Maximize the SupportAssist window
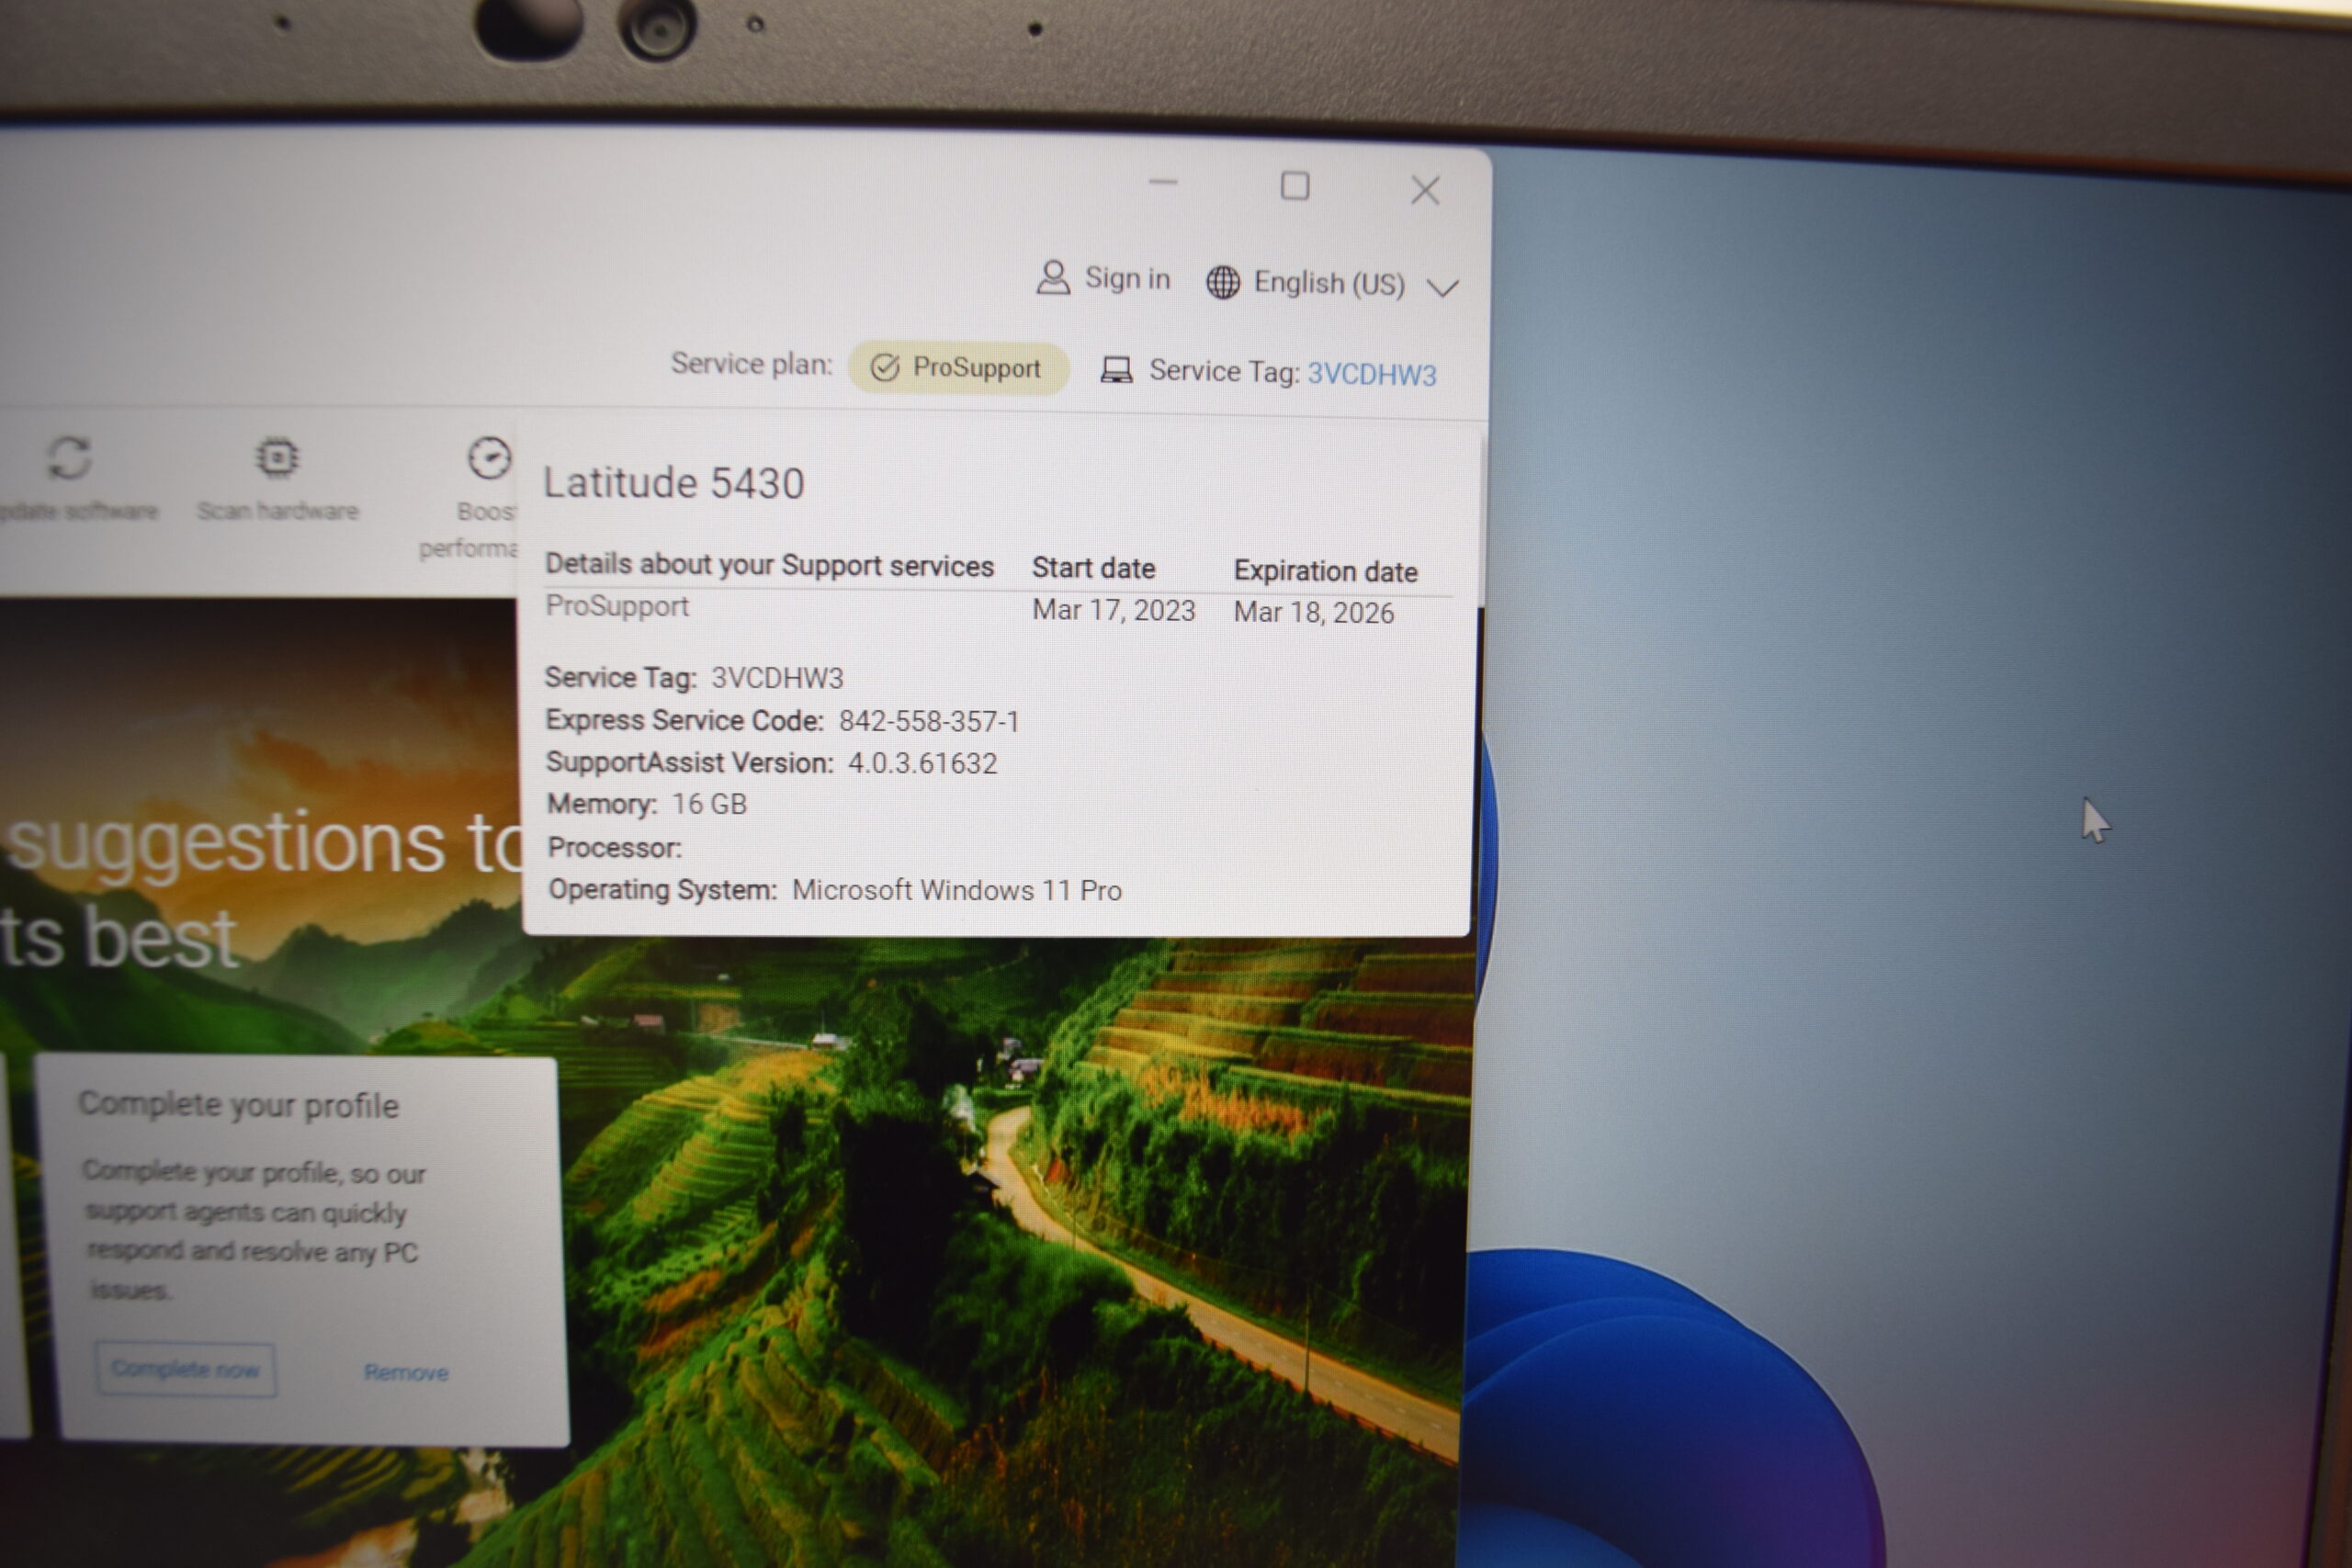 (x=1295, y=186)
